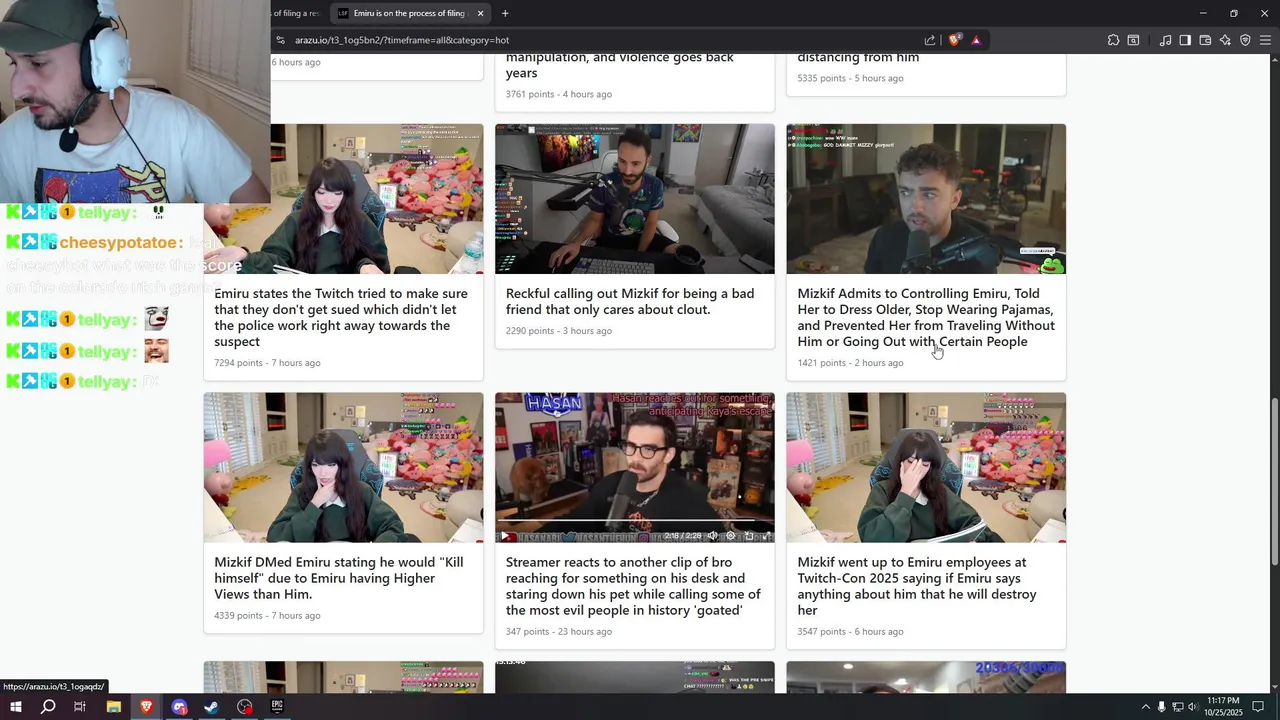
Task: Open Task View on the taskbar
Action: (80, 707)
